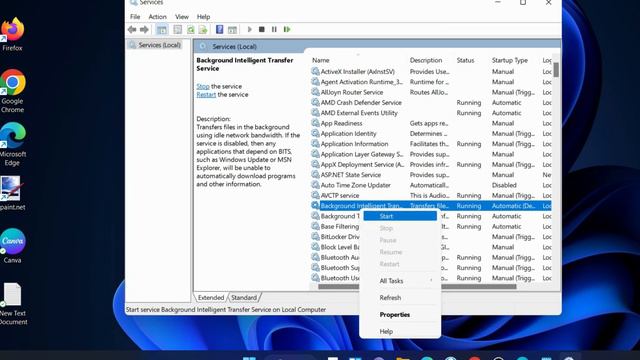Click the Back arrow in Services toolbar
640x360 pixels.
click(x=132, y=29)
